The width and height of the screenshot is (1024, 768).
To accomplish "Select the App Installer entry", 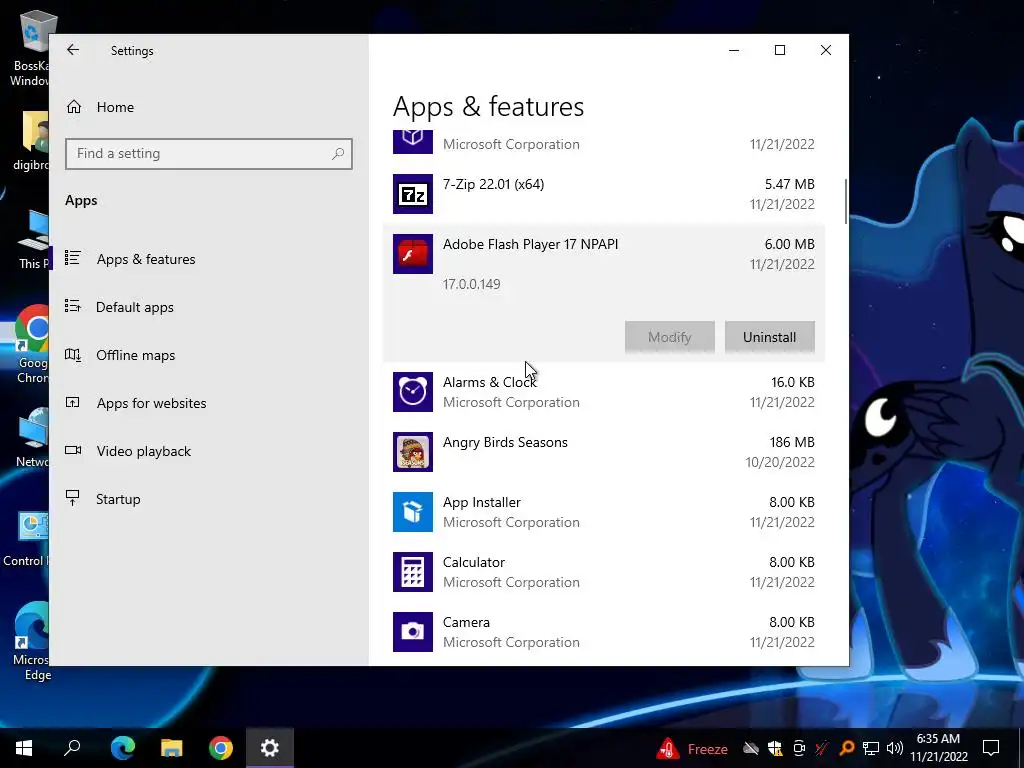I will (x=603, y=512).
